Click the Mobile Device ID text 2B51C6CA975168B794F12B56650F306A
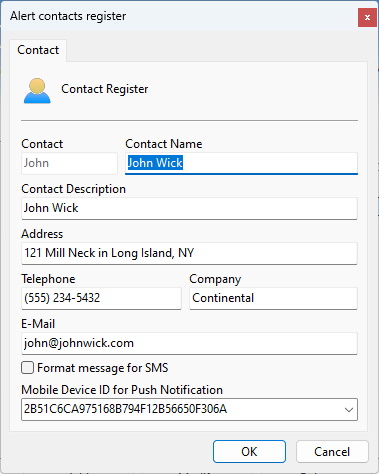 coord(125,409)
